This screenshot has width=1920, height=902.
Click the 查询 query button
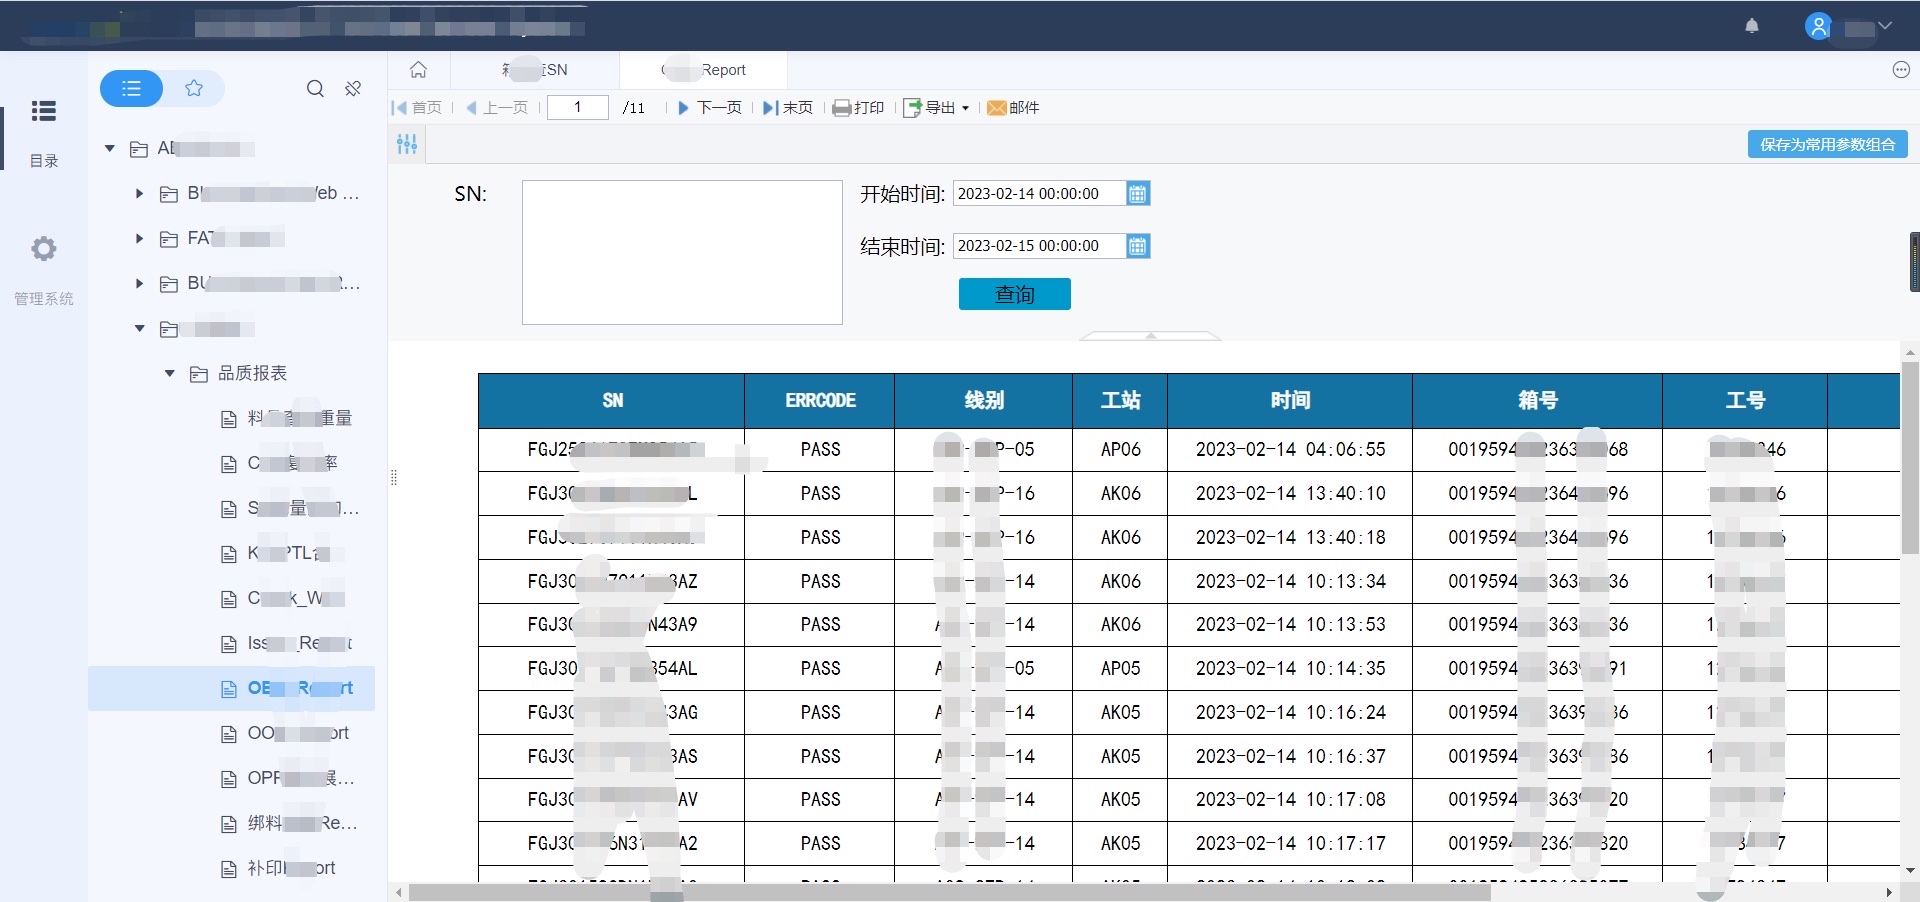point(1014,294)
